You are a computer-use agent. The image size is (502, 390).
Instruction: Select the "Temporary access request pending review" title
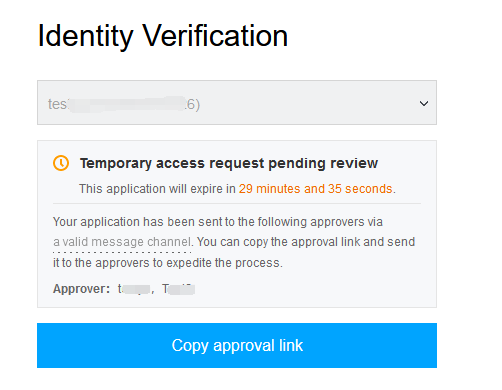229,163
